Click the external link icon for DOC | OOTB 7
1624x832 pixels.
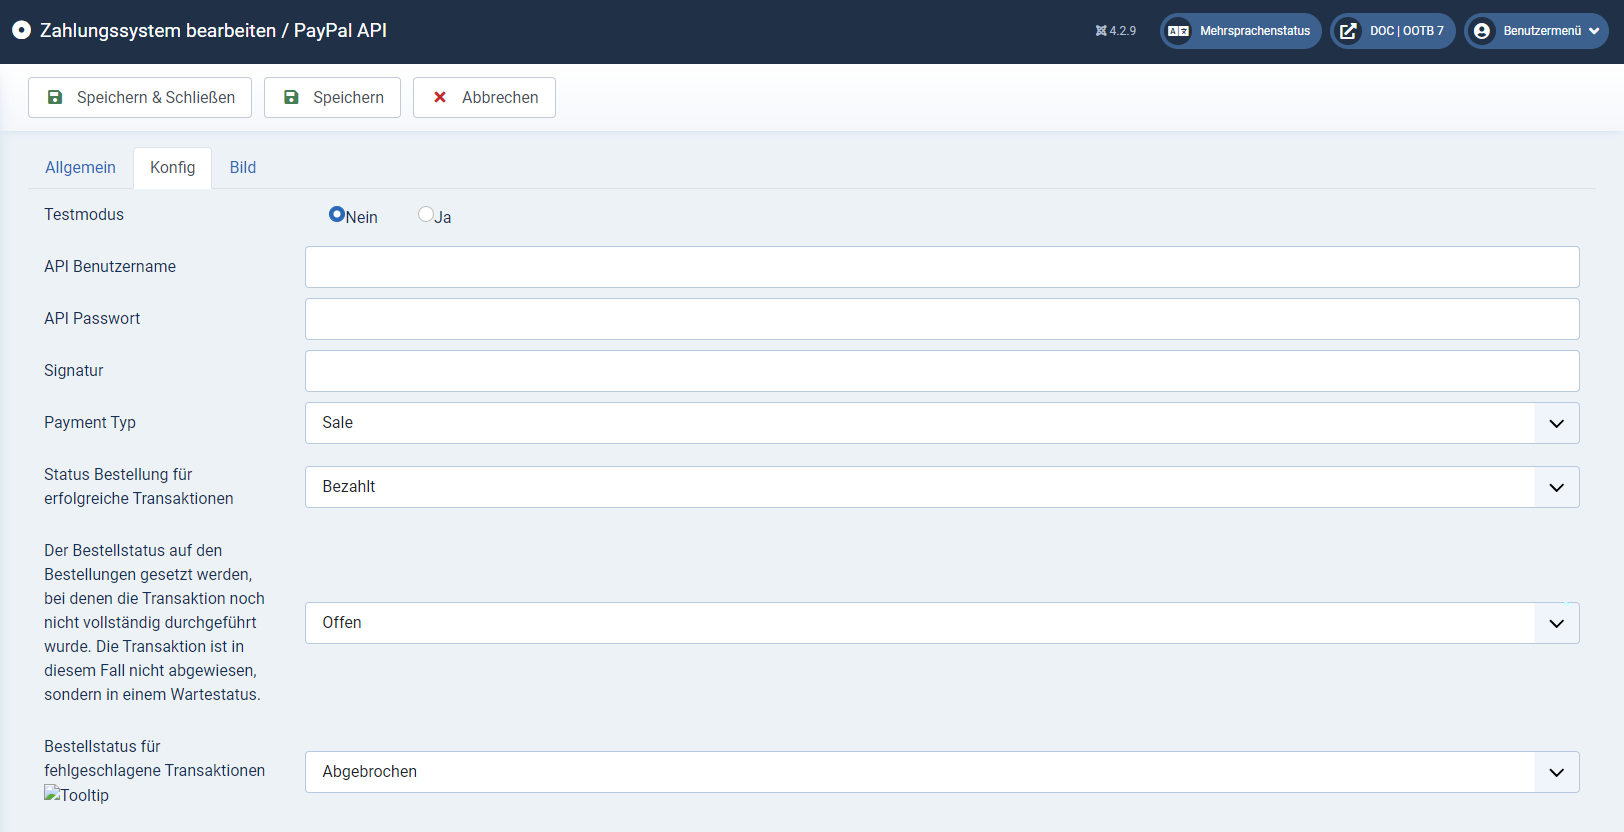1349,31
